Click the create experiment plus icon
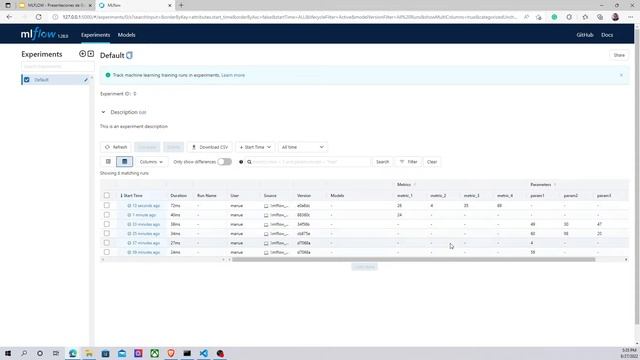 (82, 54)
